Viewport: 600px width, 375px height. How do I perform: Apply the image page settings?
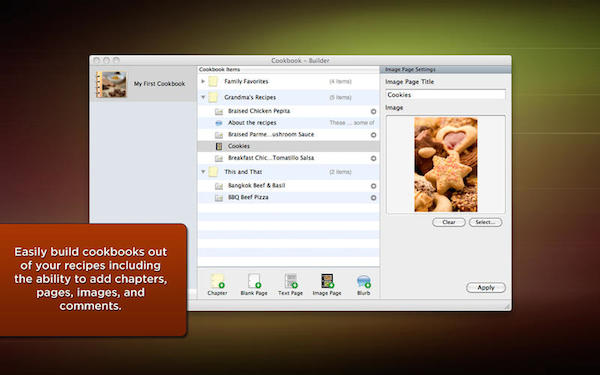(x=486, y=288)
